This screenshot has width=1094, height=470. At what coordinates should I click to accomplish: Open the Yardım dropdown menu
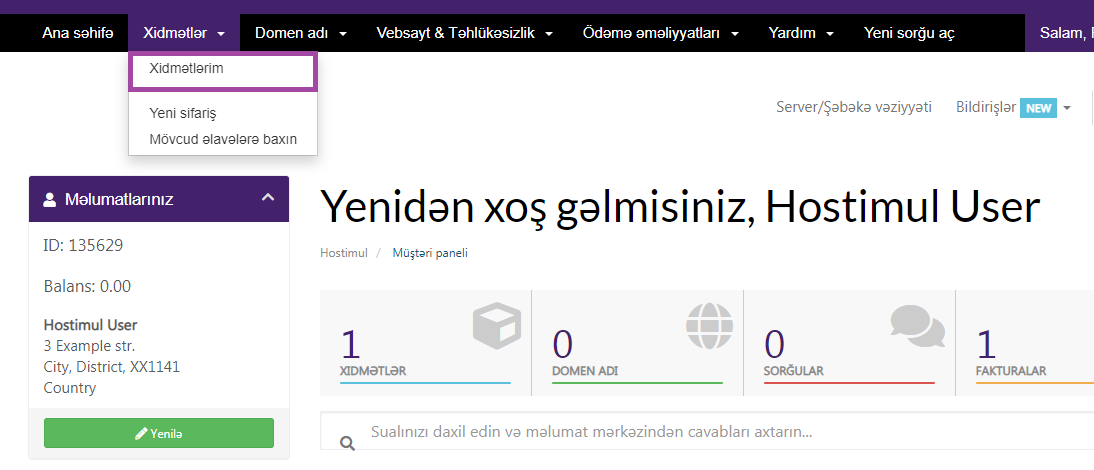[801, 33]
